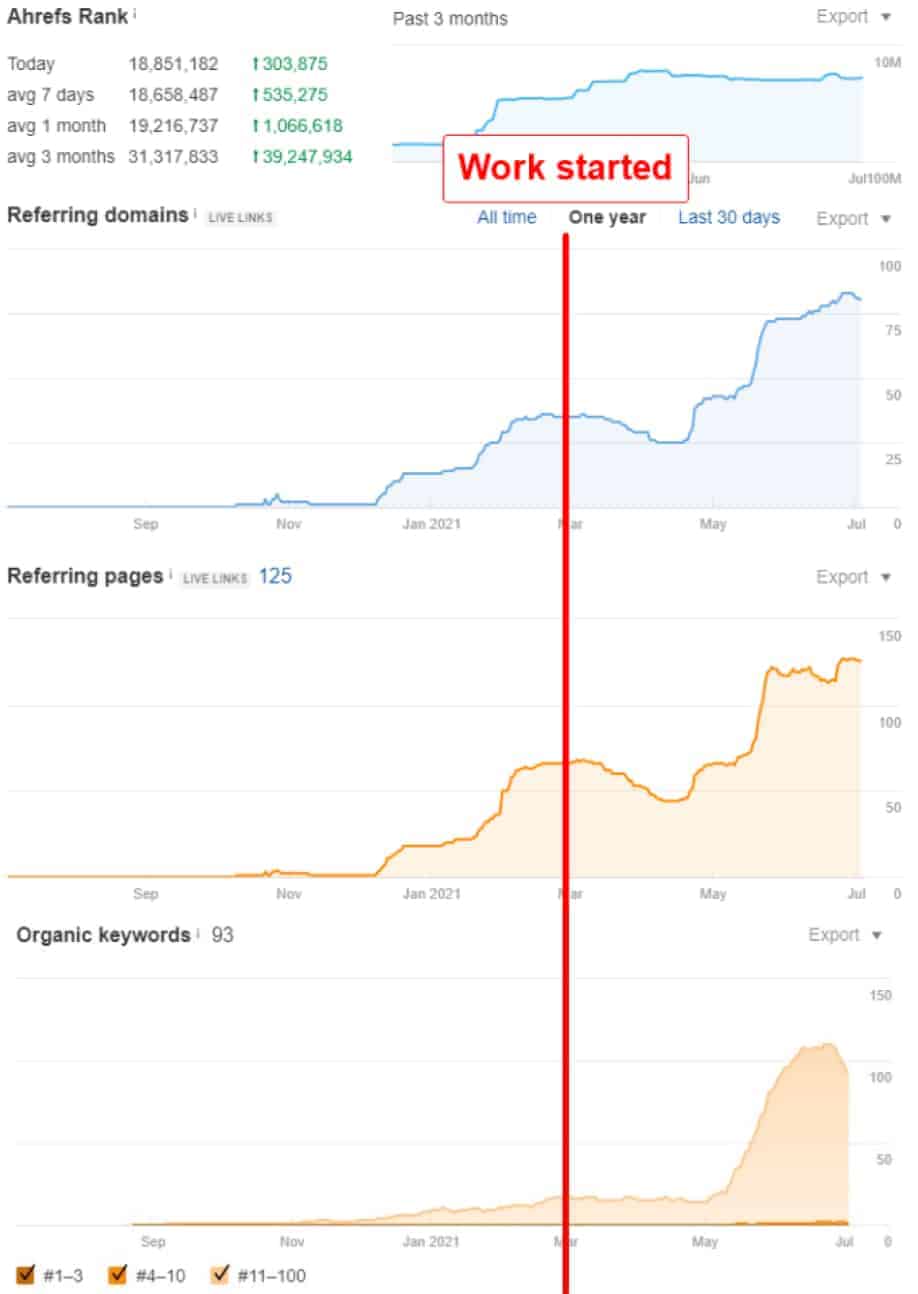The height and width of the screenshot is (1294, 918).
Task: Disable the #11–100 positions checkbox
Action: 220,1275
